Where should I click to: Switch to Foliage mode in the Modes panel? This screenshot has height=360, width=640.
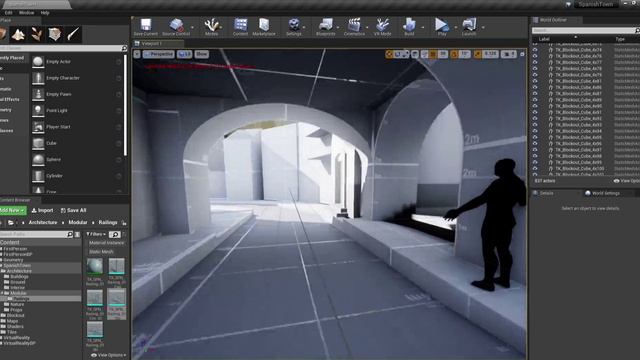37,35
